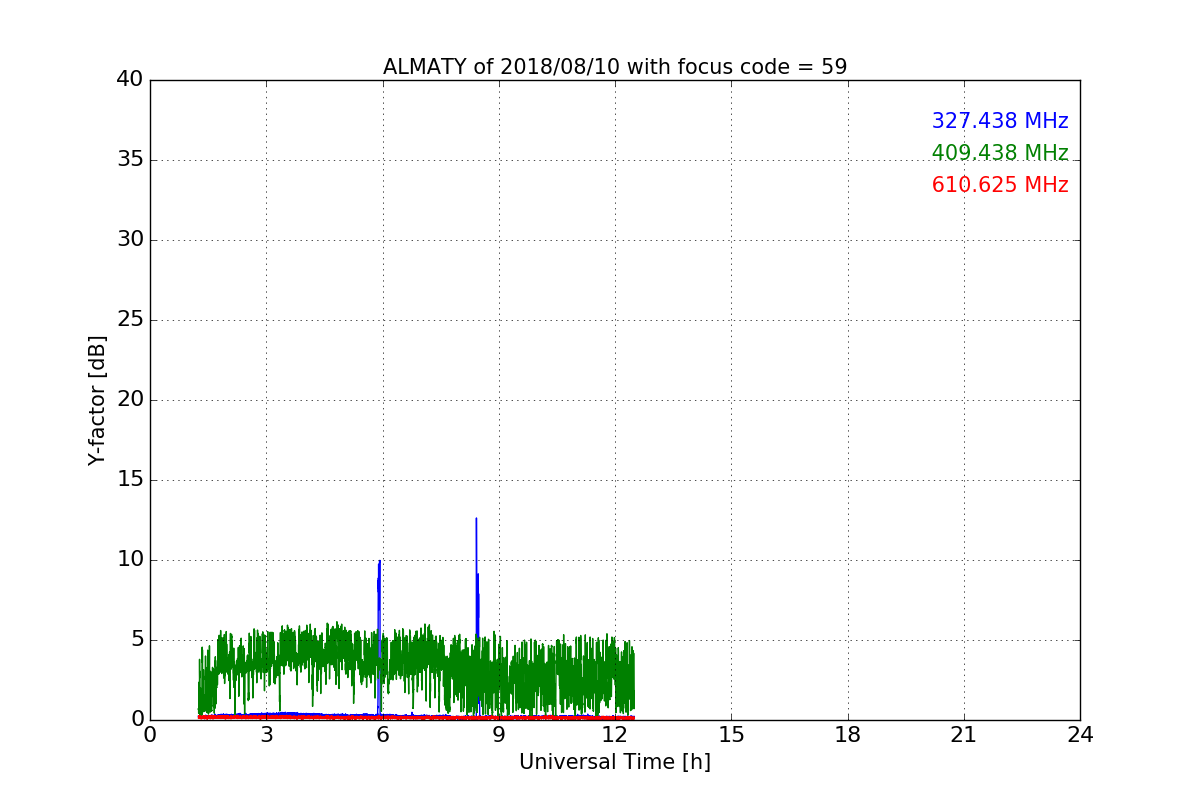The image size is (1200, 800).
Task: Click the x-axis tick label 18
Action: coord(848,735)
